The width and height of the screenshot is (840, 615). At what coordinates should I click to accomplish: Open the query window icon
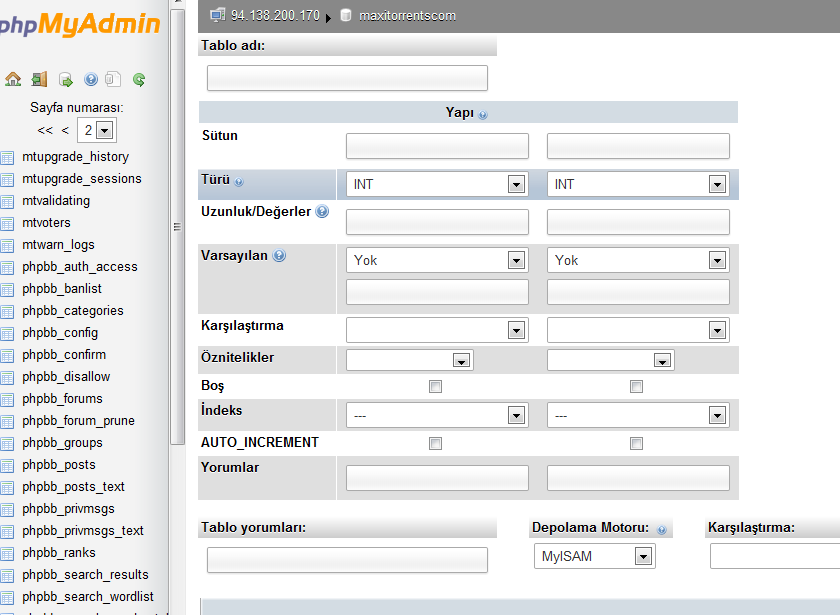[65, 80]
